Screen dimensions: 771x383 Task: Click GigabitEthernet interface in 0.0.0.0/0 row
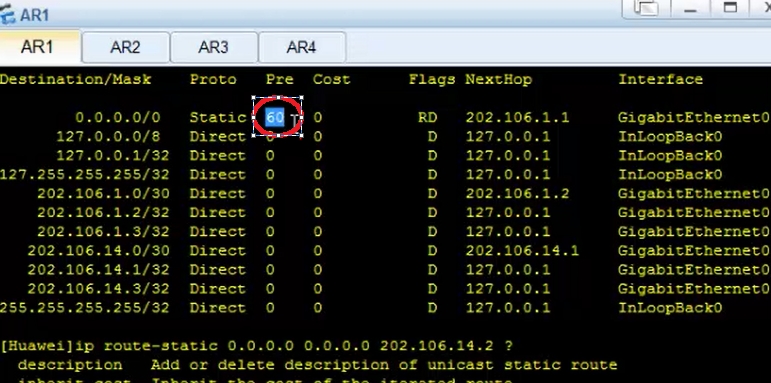pyautogui.click(x=694, y=118)
